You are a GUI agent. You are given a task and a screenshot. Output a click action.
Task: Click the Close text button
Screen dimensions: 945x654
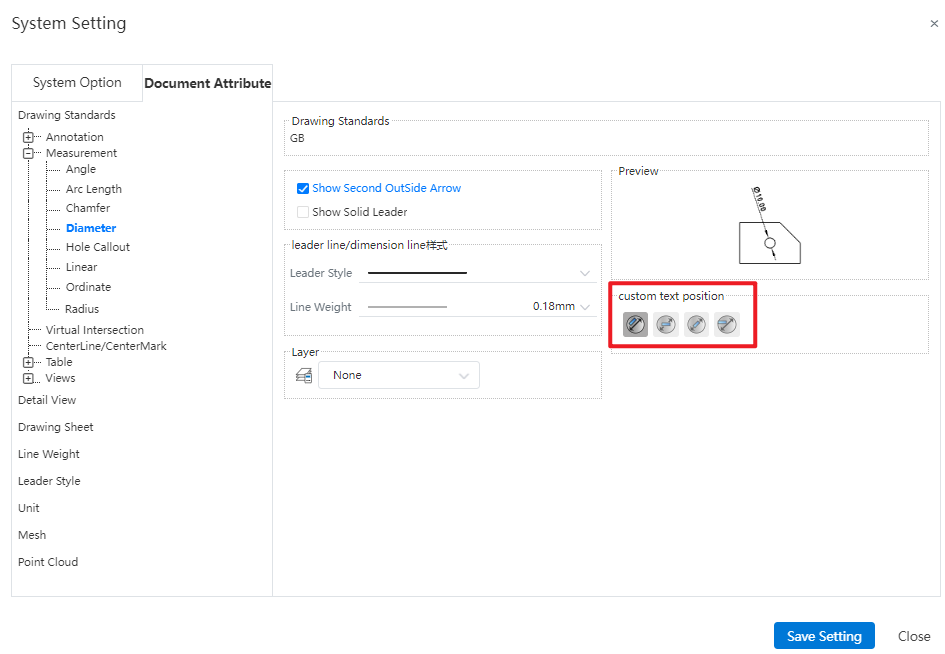(914, 636)
